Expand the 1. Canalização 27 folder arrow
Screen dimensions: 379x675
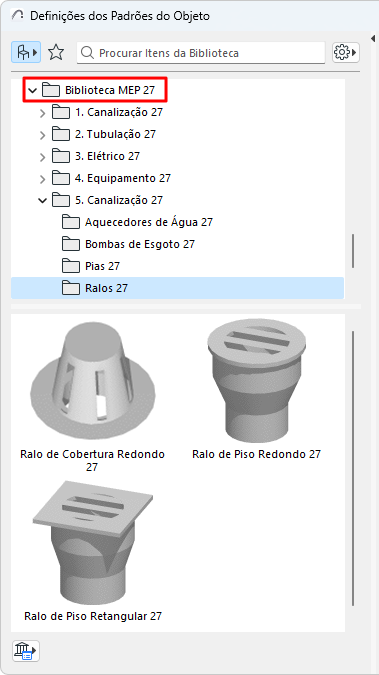click(42, 113)
